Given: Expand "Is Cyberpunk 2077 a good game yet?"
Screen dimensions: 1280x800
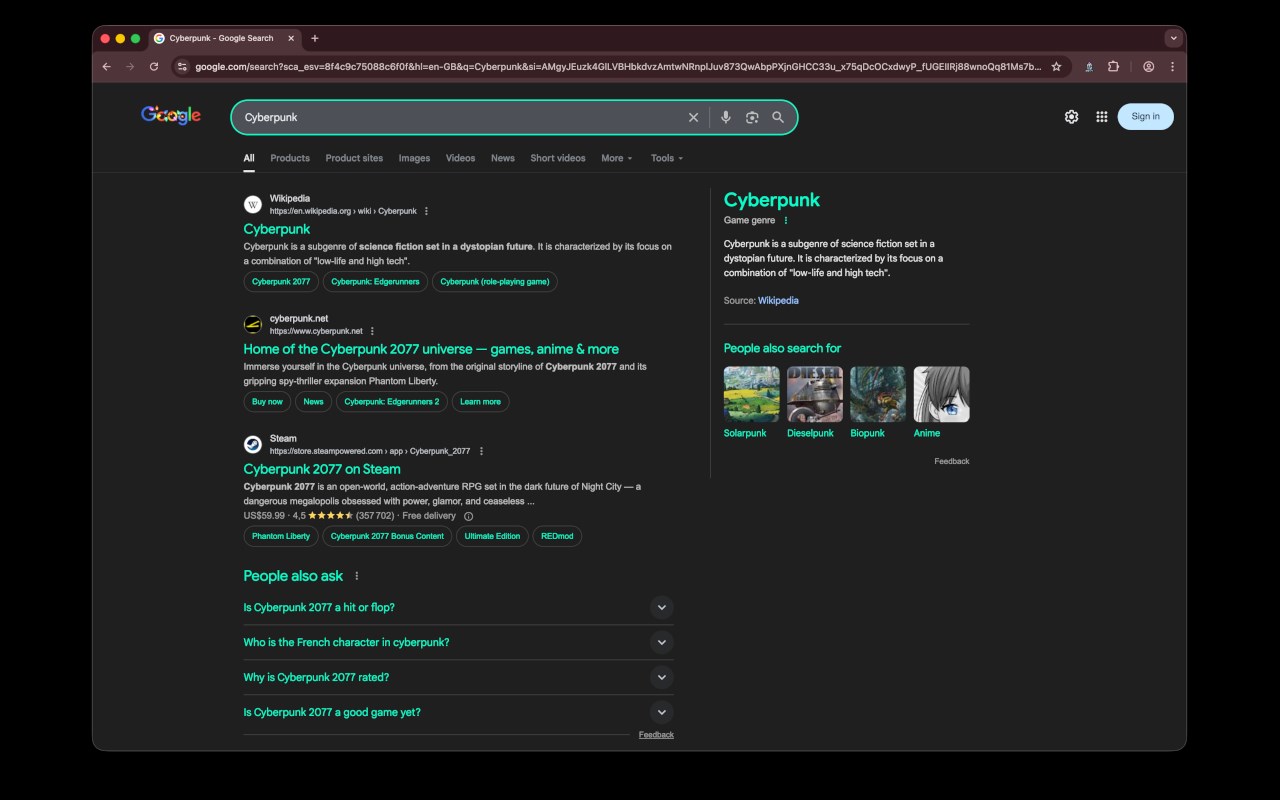Looking at the screenshot, I should (x=458, y=712).
